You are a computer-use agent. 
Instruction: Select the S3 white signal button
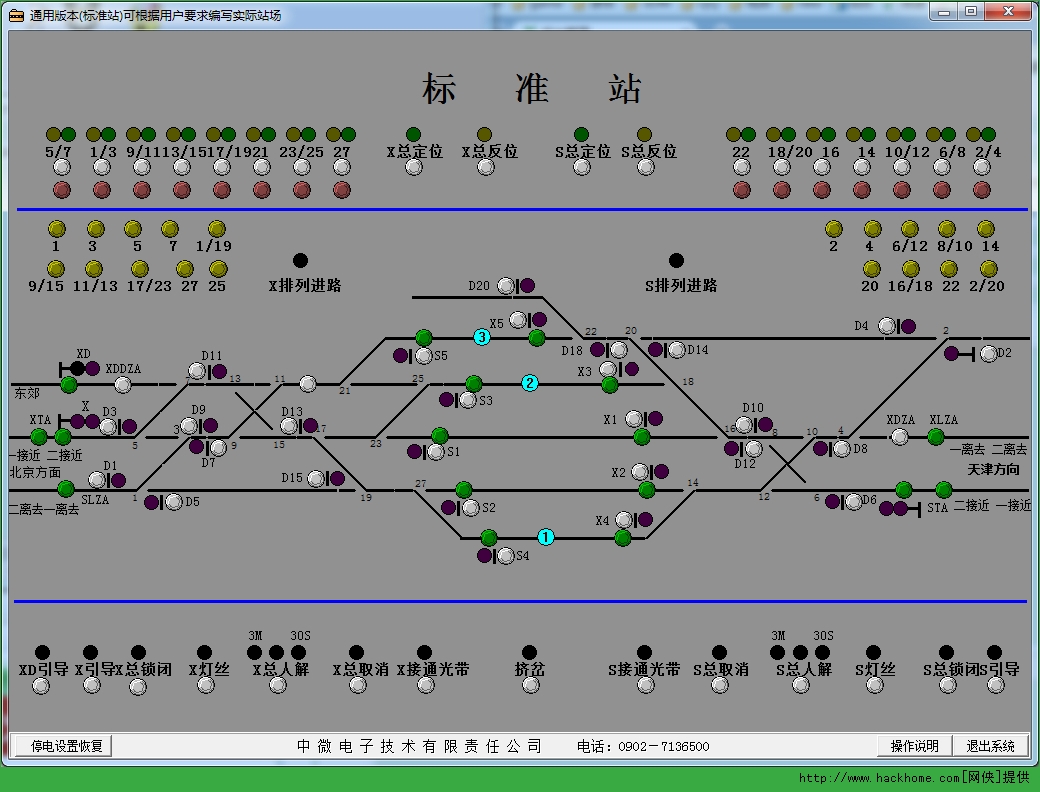coord(468,400)
